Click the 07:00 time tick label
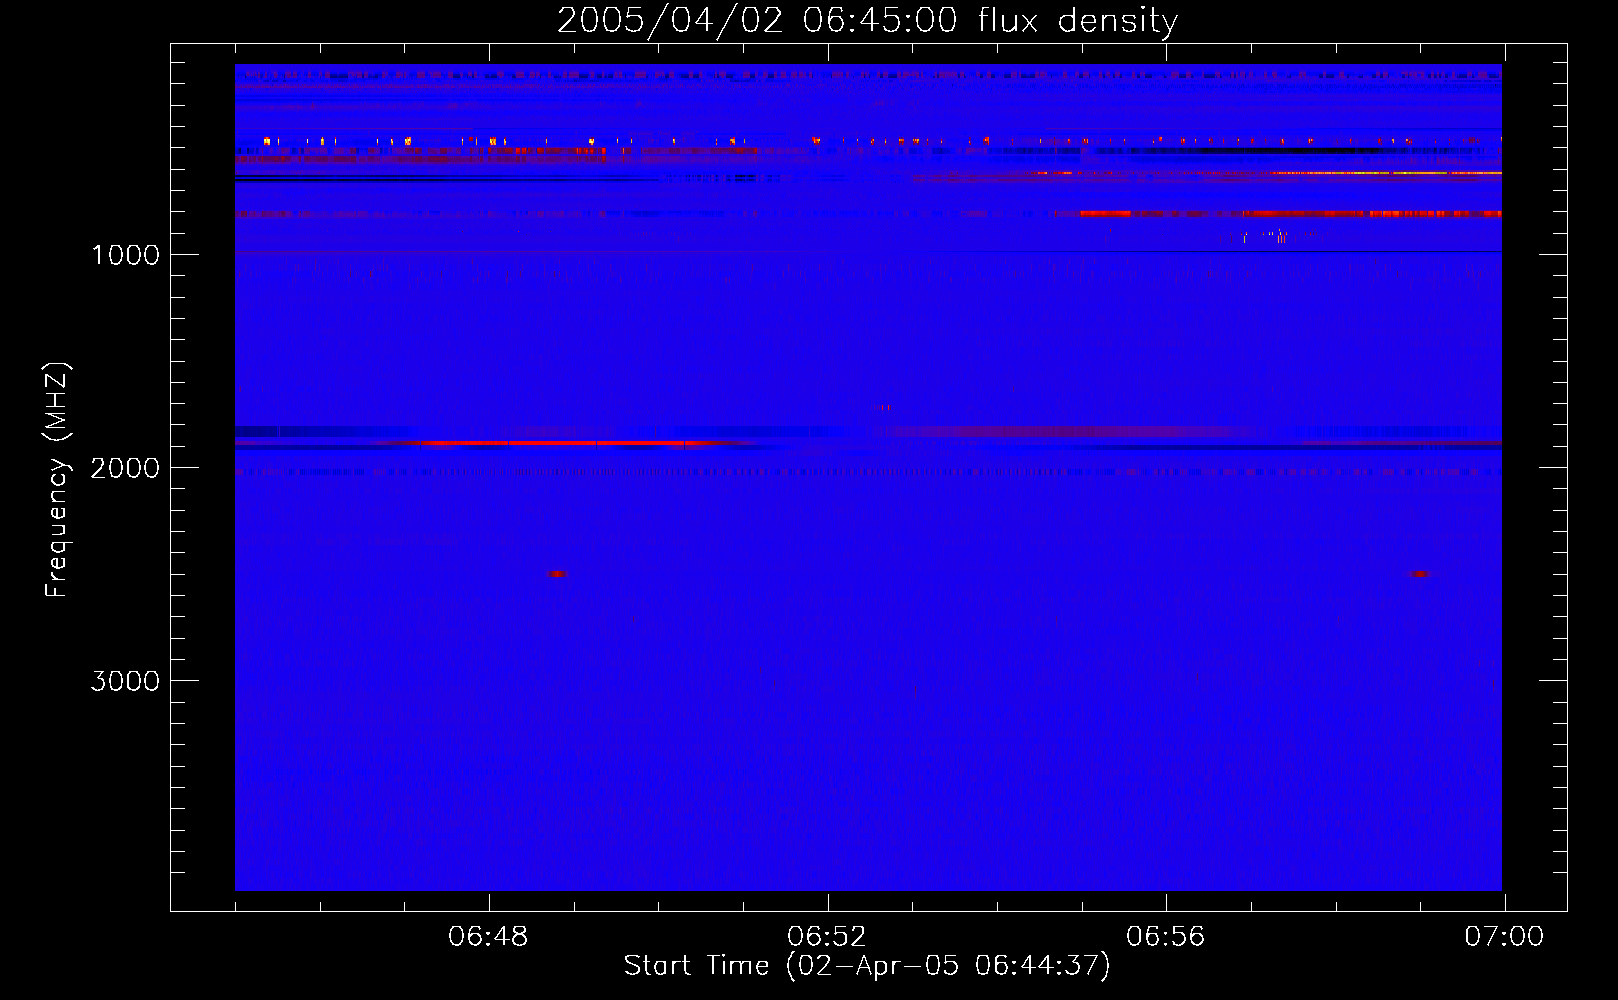 click(1504, 937)
